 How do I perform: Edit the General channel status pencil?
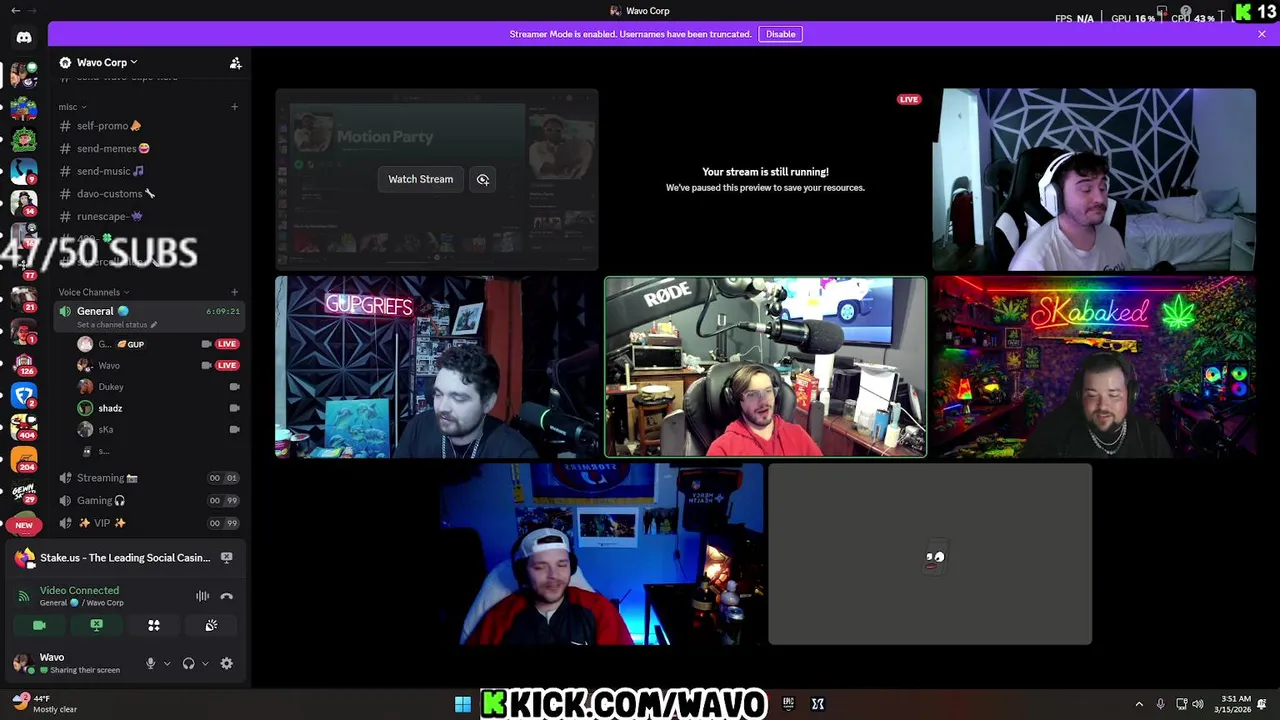154,325
